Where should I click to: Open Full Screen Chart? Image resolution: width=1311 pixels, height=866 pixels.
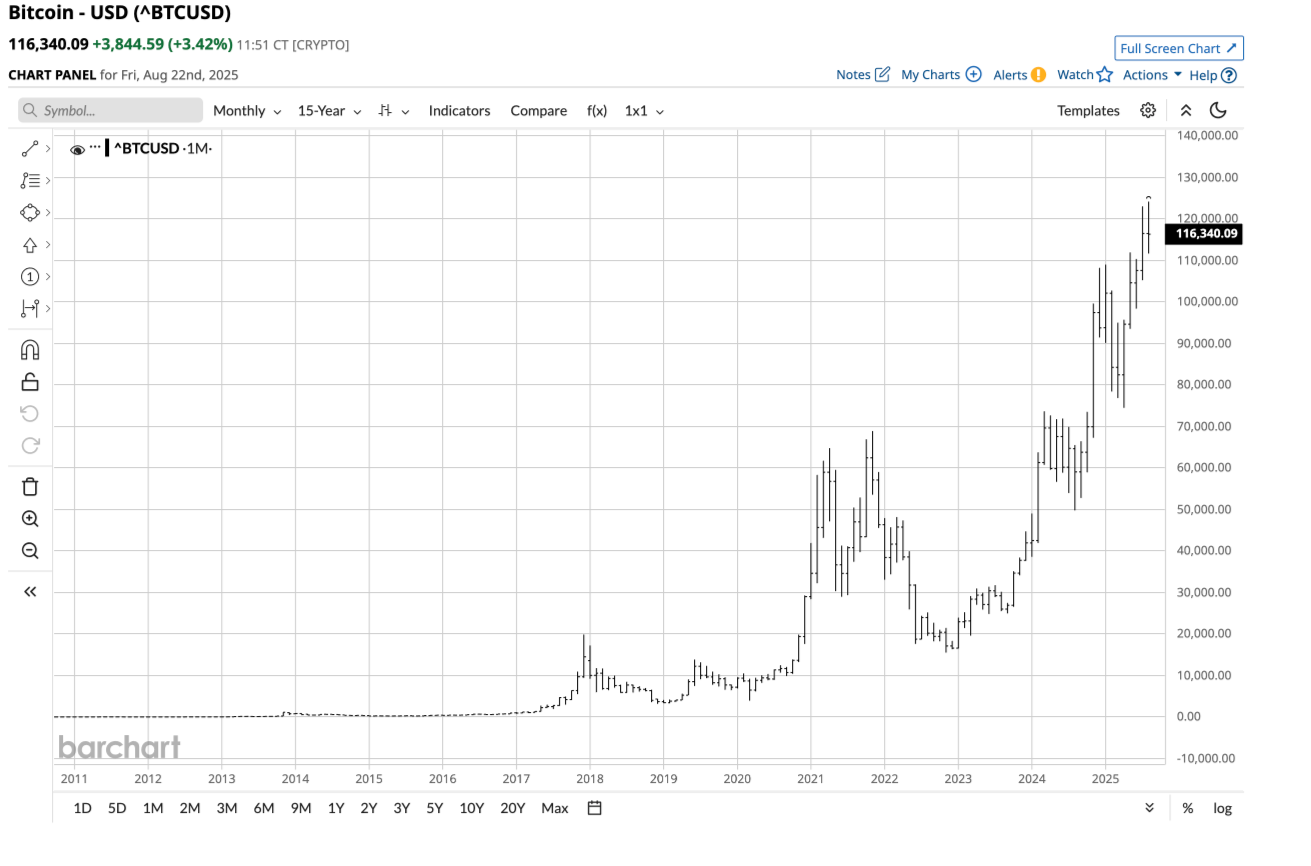pyautogui.click(x=1179, y=48)
